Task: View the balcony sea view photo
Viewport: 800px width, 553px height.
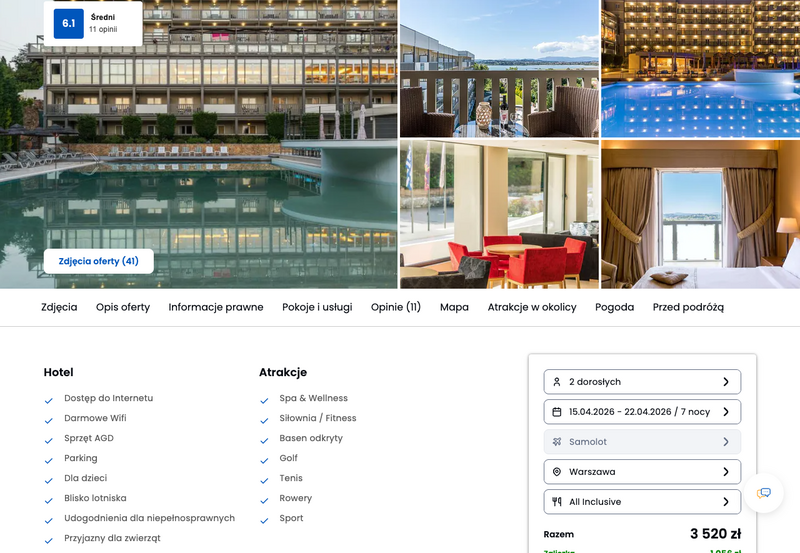Action: click(499, 68)
